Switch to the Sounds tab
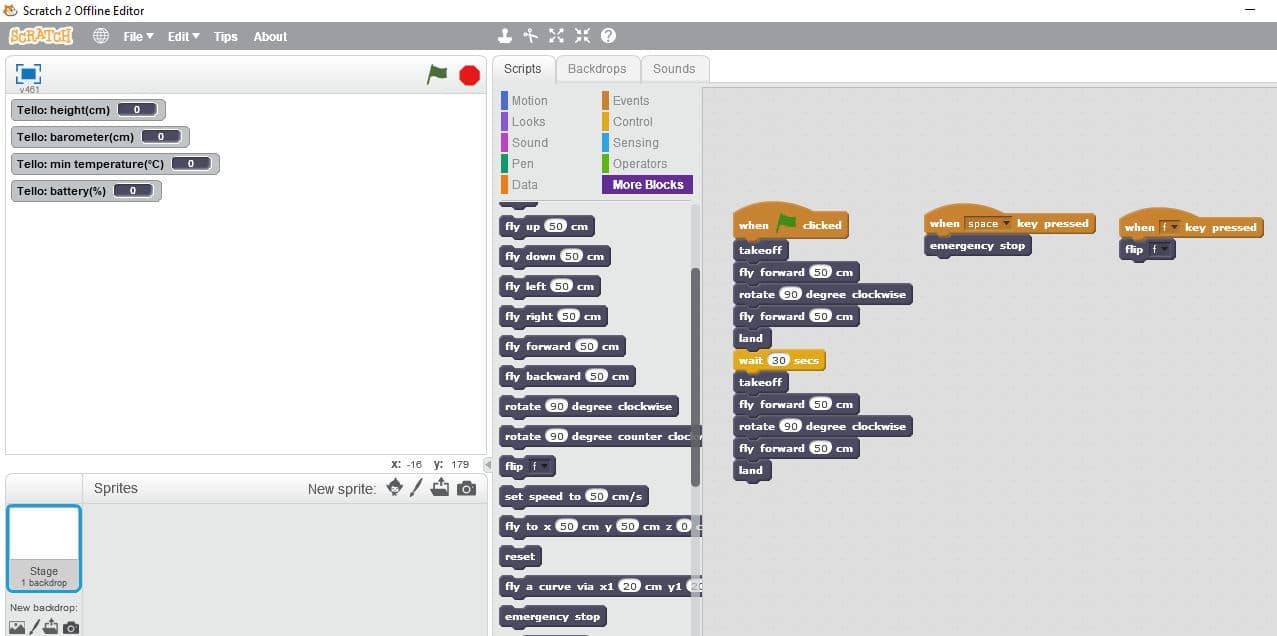This screenshot has width=1277, height=636. (674, 69)
